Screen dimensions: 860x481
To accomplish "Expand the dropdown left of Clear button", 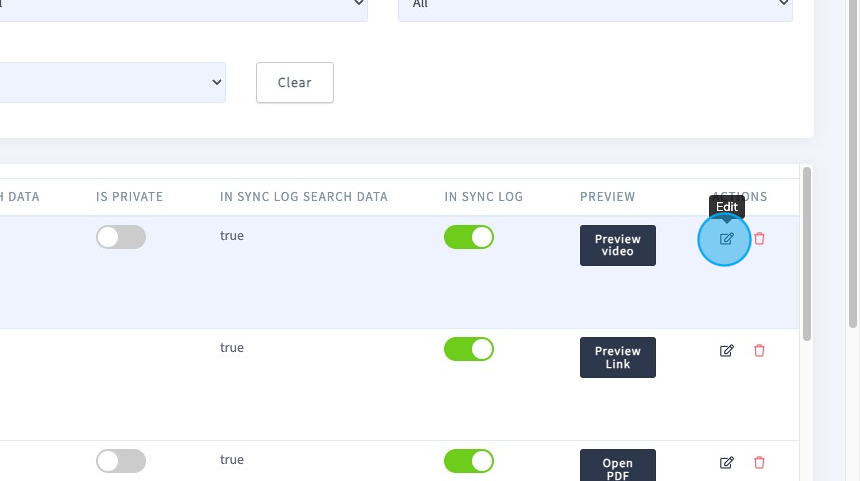I will click(112, 82).
